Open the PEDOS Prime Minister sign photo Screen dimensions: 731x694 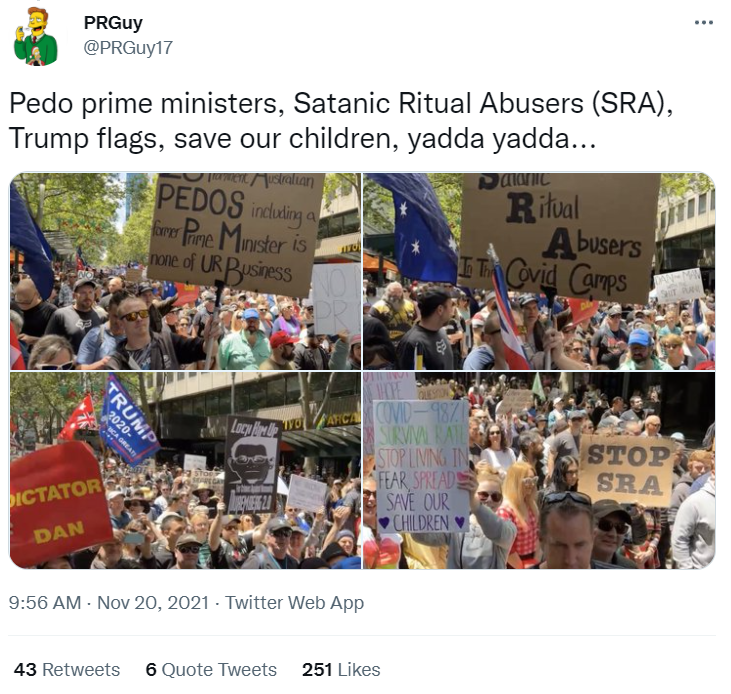coord(186,271)
